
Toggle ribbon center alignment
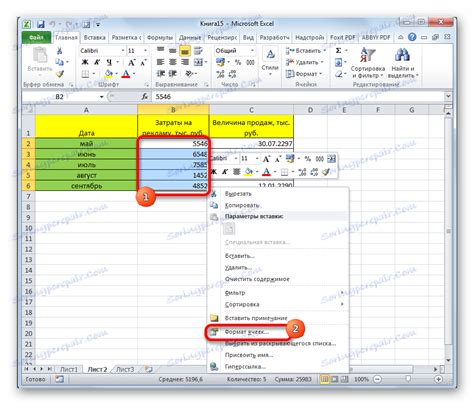point(173,62)
